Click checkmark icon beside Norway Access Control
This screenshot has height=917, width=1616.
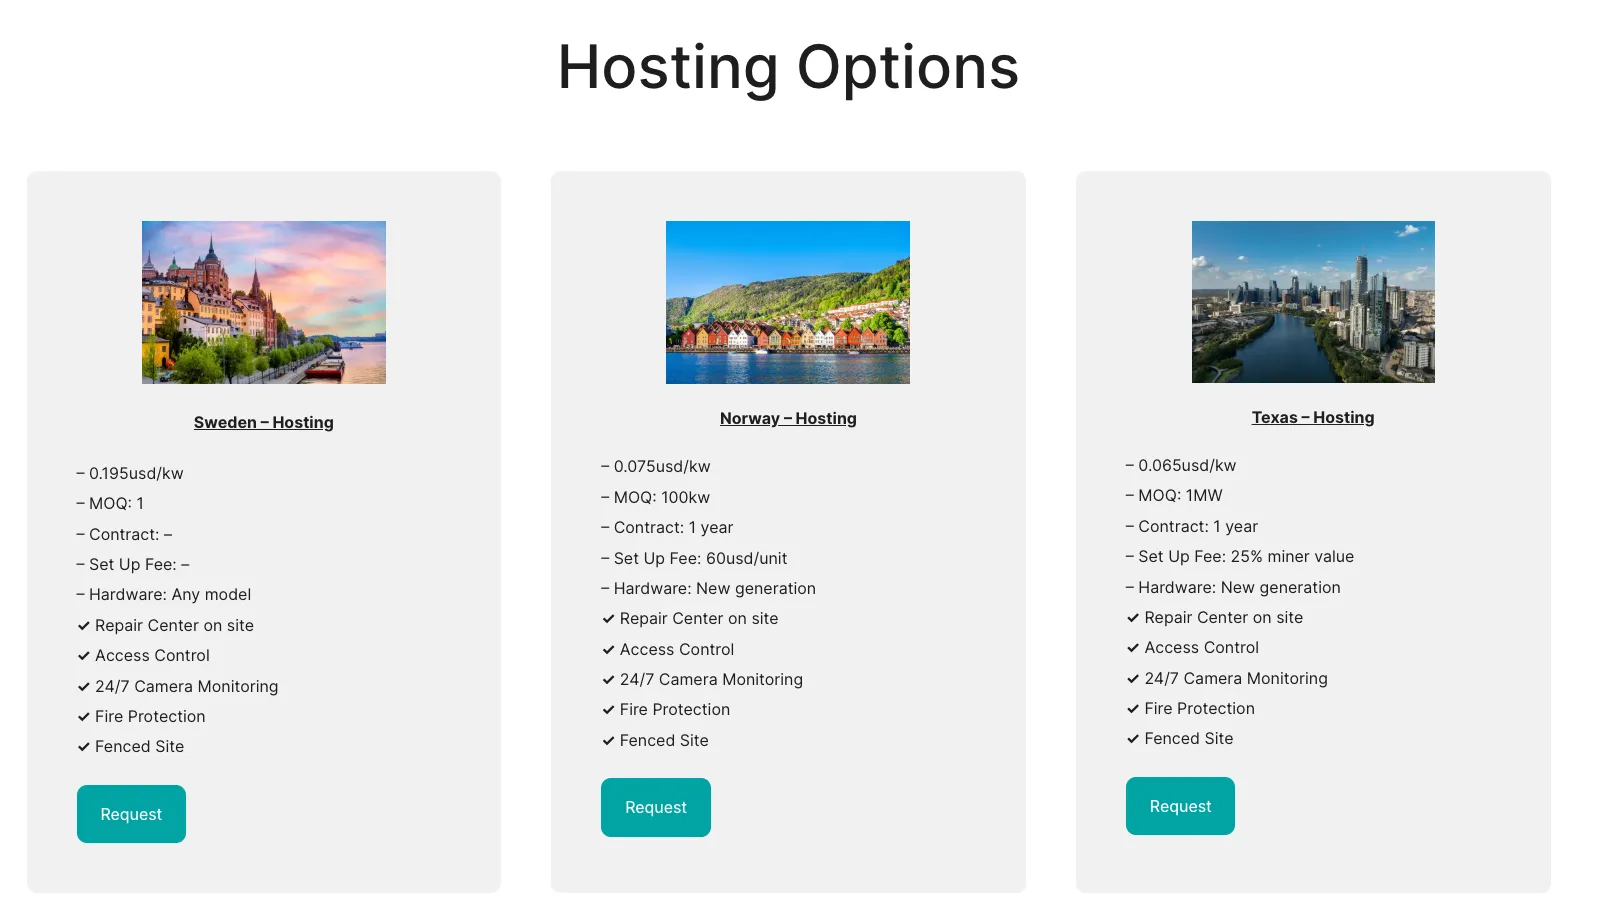tap(608, 650)
